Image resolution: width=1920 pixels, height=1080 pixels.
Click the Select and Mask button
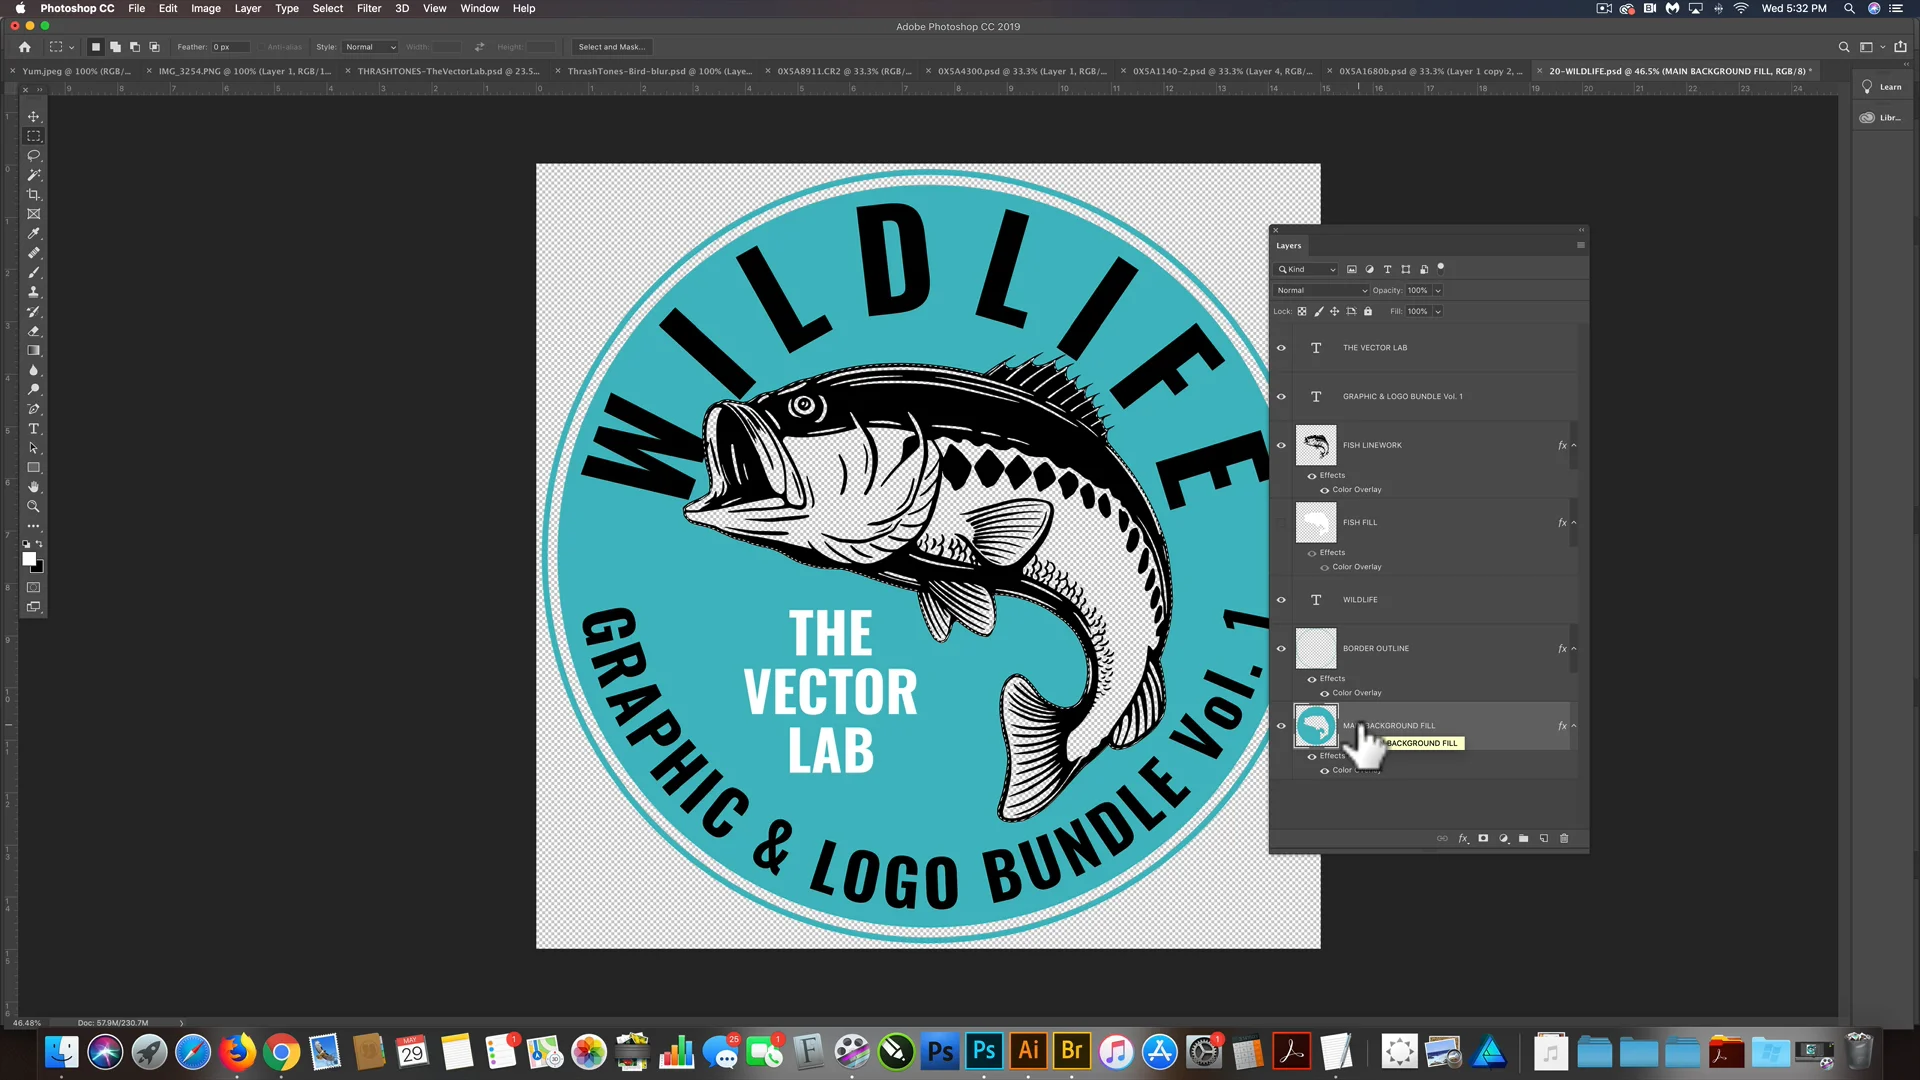click(x=611, y=46)
